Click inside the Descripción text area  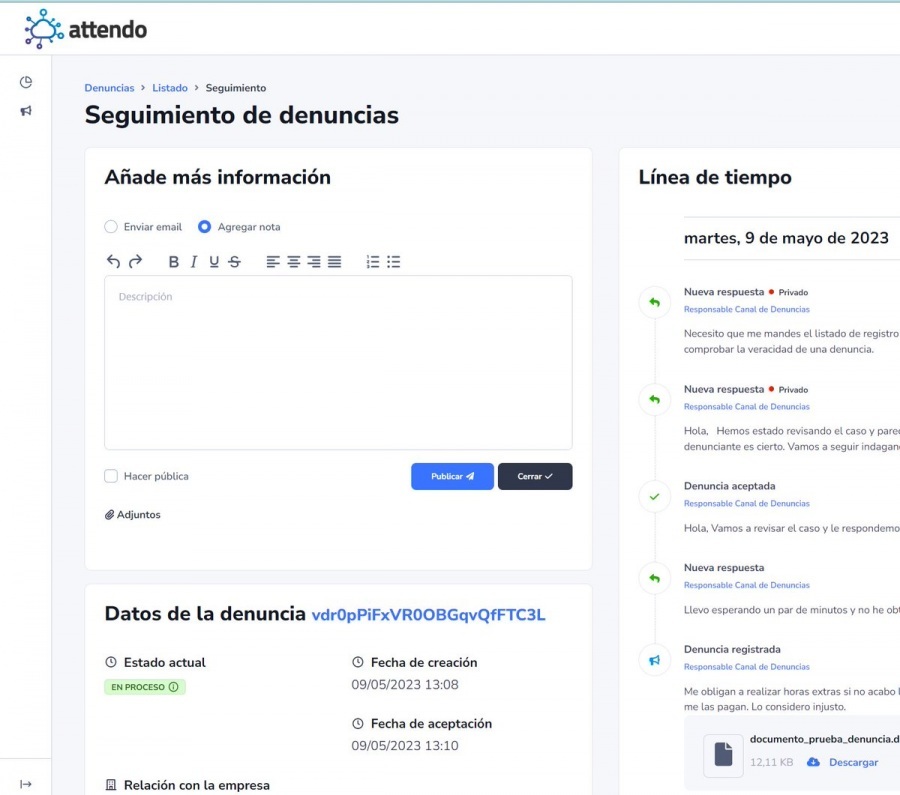tap(338, 365)
